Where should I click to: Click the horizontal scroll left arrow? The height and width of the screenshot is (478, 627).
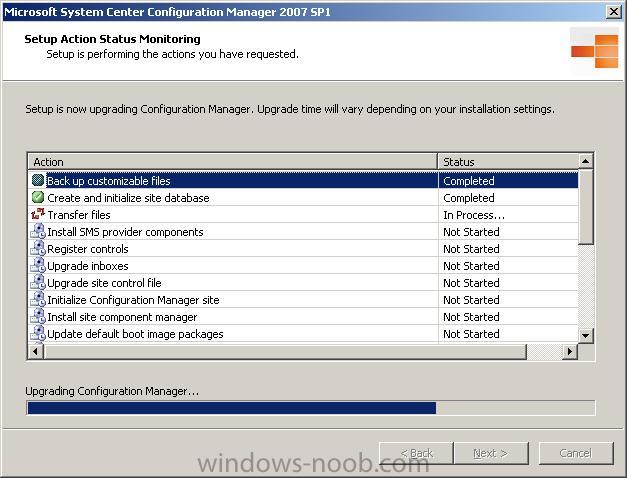point(36,352)
